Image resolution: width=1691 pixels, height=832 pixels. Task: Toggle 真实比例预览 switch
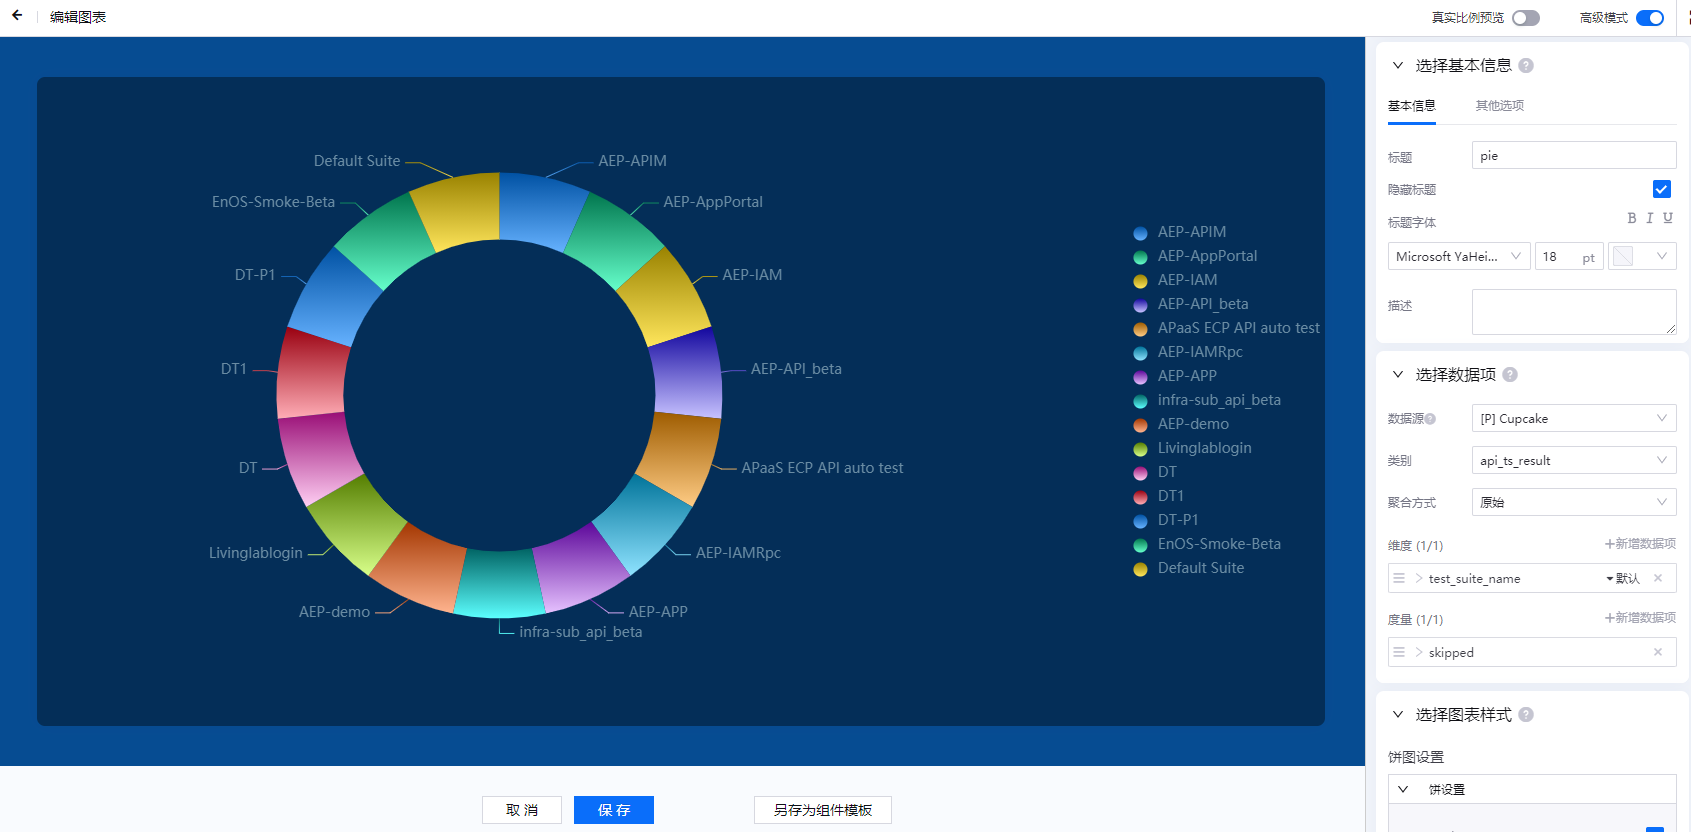(1526, 18)
